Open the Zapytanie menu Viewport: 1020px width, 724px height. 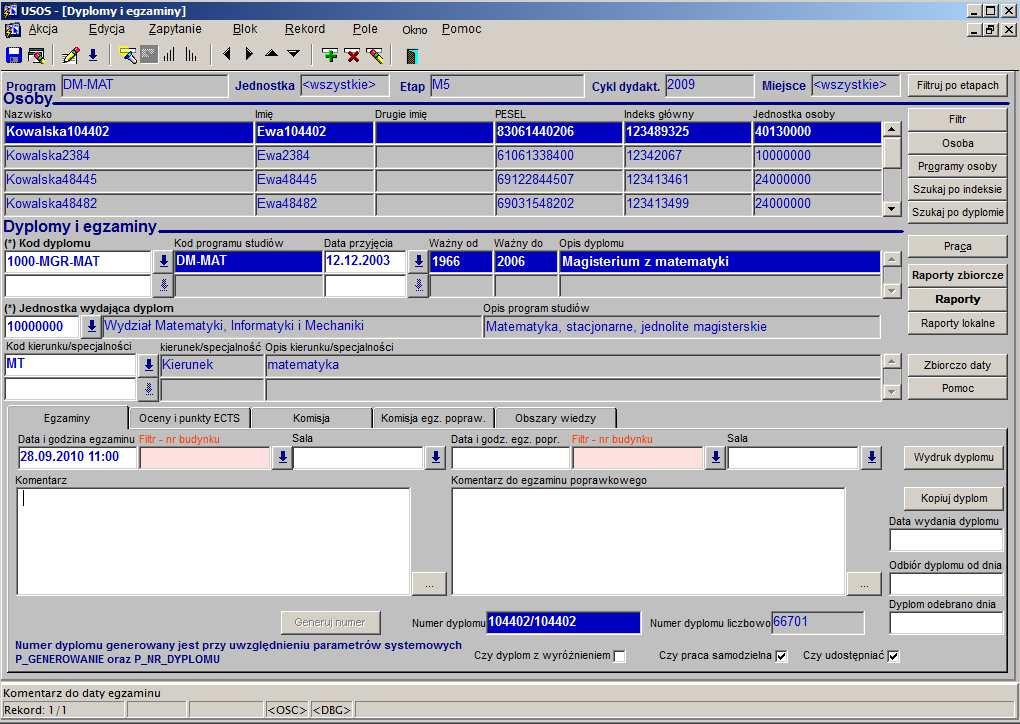175,29
